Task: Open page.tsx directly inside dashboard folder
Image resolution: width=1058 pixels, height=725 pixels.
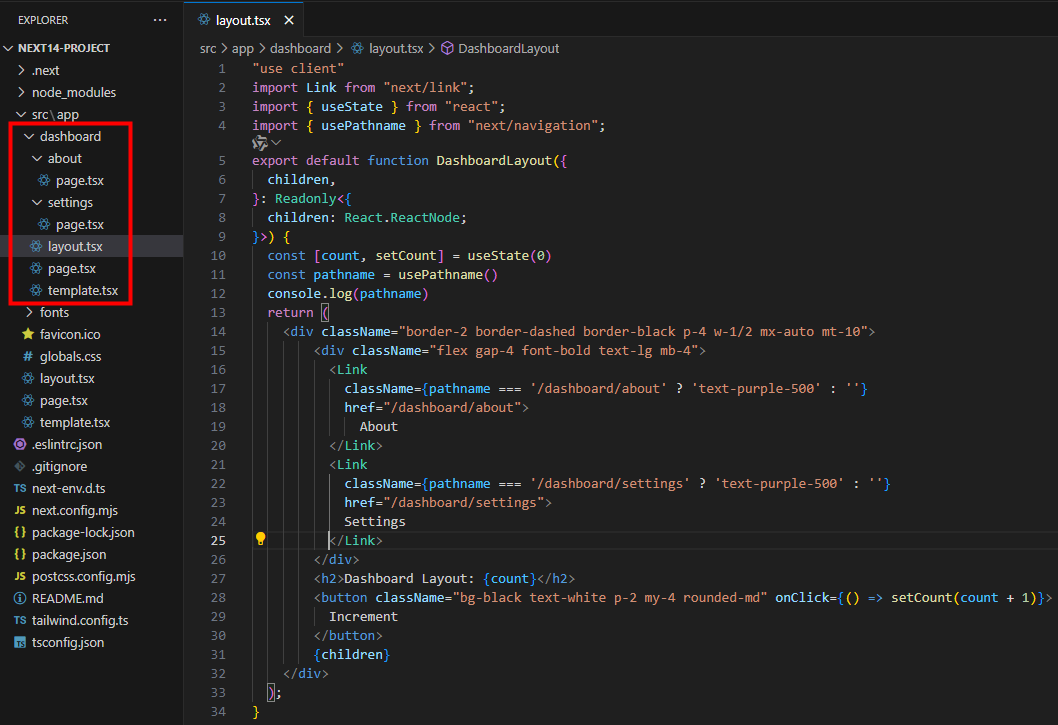Action: (72, 269)
